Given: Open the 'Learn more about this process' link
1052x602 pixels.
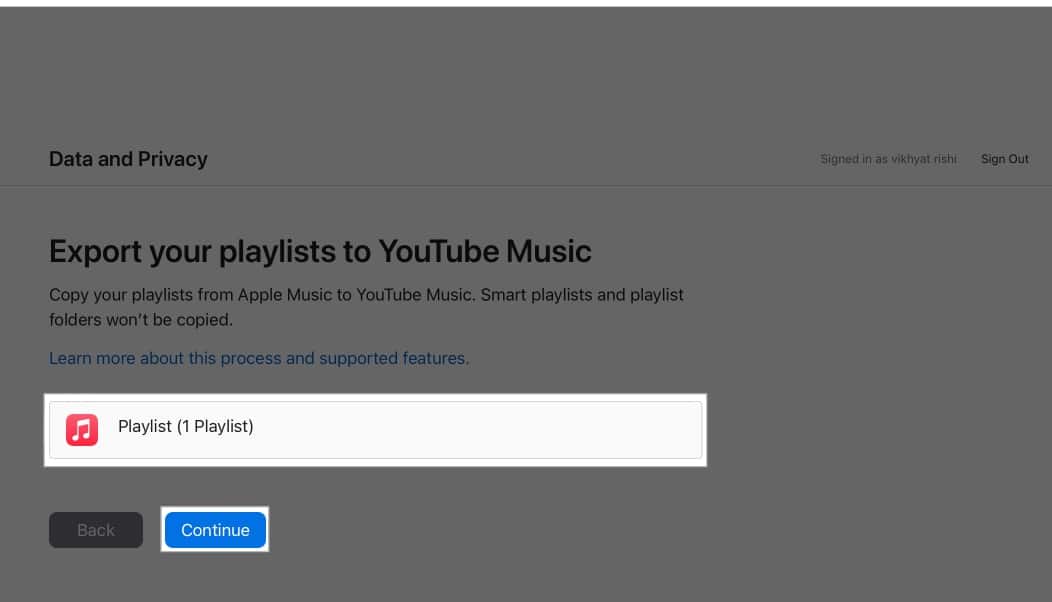Looking at the screenshot, I should pyautogui.click(x=259, y=358).
